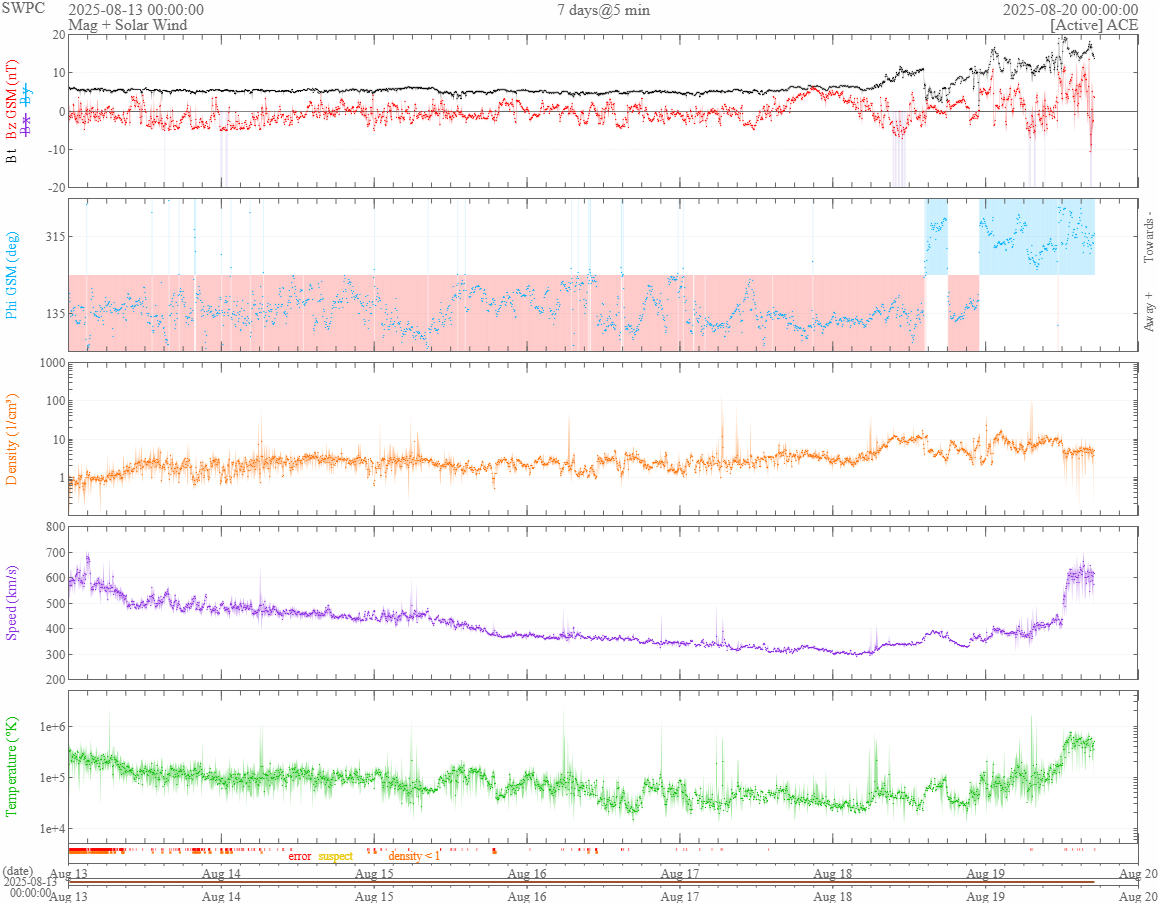Image resolution: width=1158 pixels, height=903 pixels.
Task: Select the SWPC label in the header
Action: tap(23, 9)
